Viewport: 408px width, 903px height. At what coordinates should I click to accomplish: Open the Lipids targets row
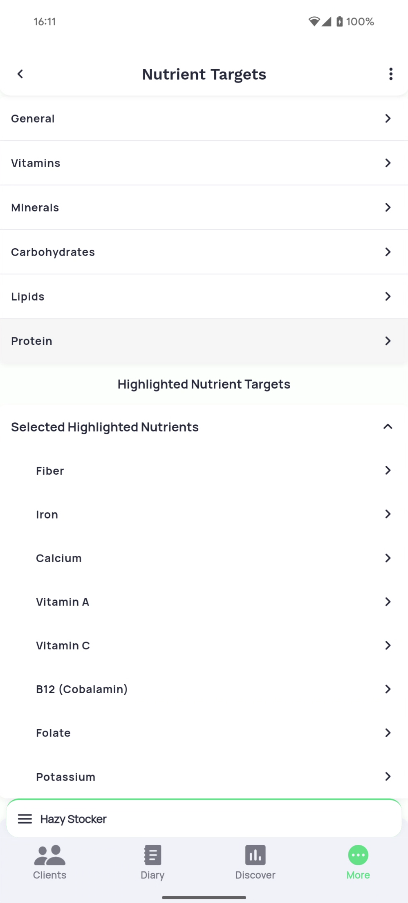point(204,296)
